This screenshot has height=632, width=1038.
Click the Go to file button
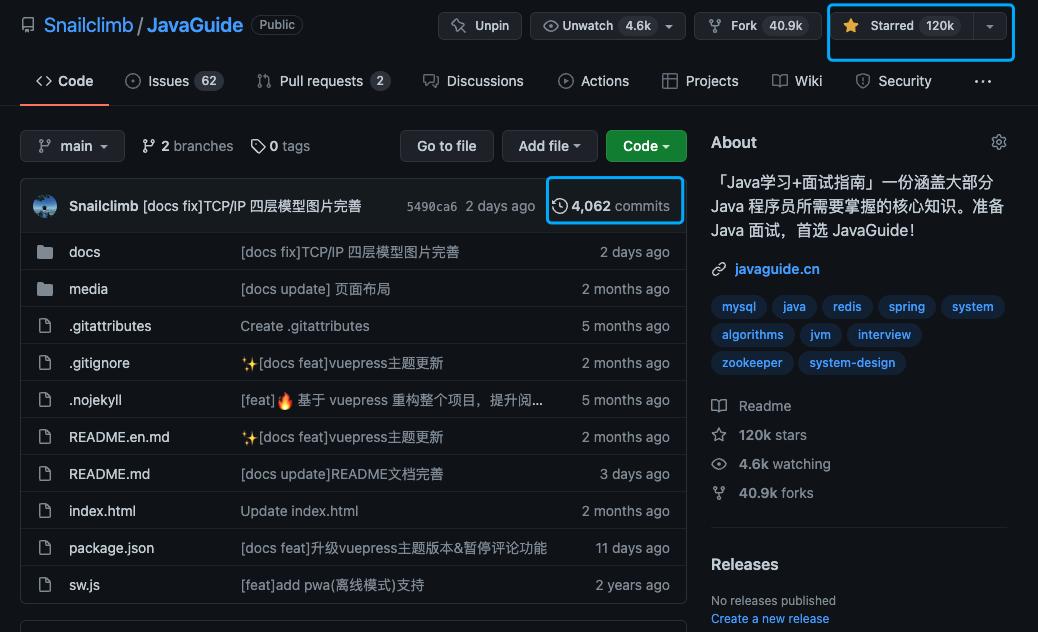click(x=446, y=145)
